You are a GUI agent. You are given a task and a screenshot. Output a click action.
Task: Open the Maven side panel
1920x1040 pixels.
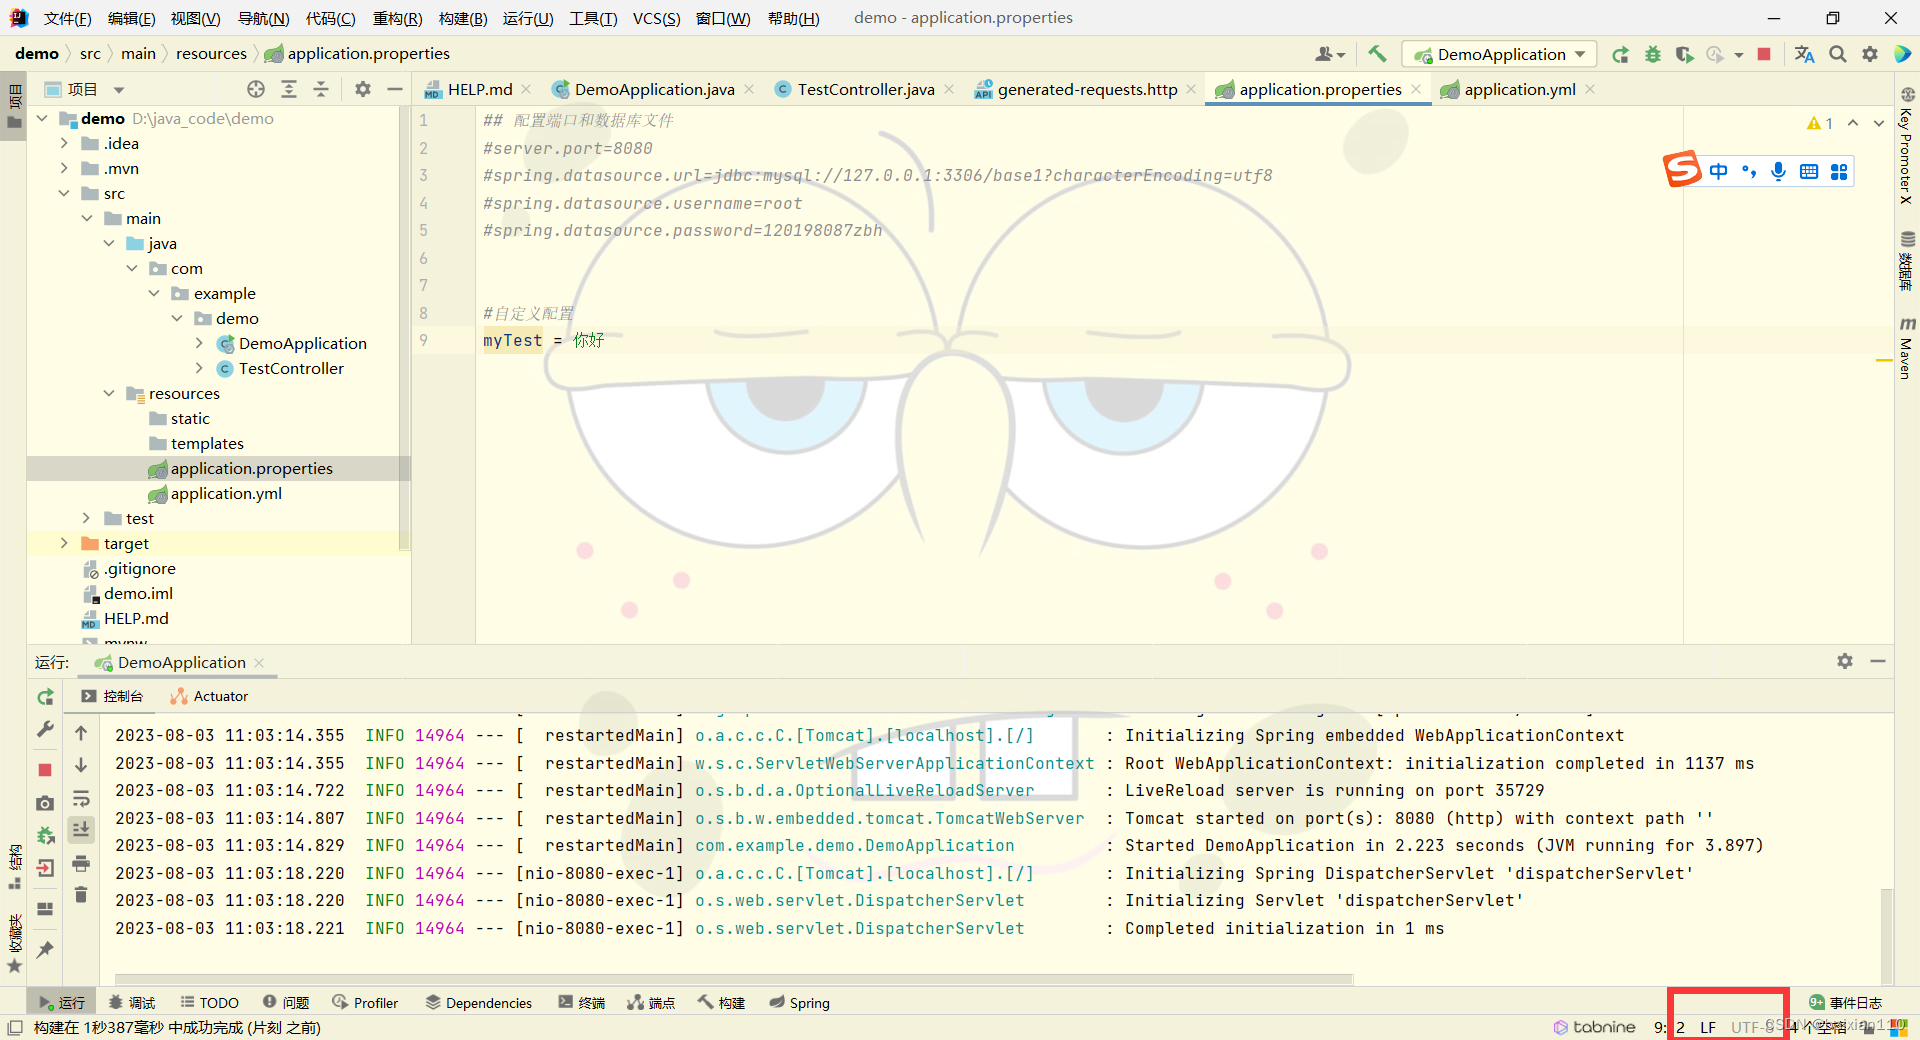[x=1907, y=348]
